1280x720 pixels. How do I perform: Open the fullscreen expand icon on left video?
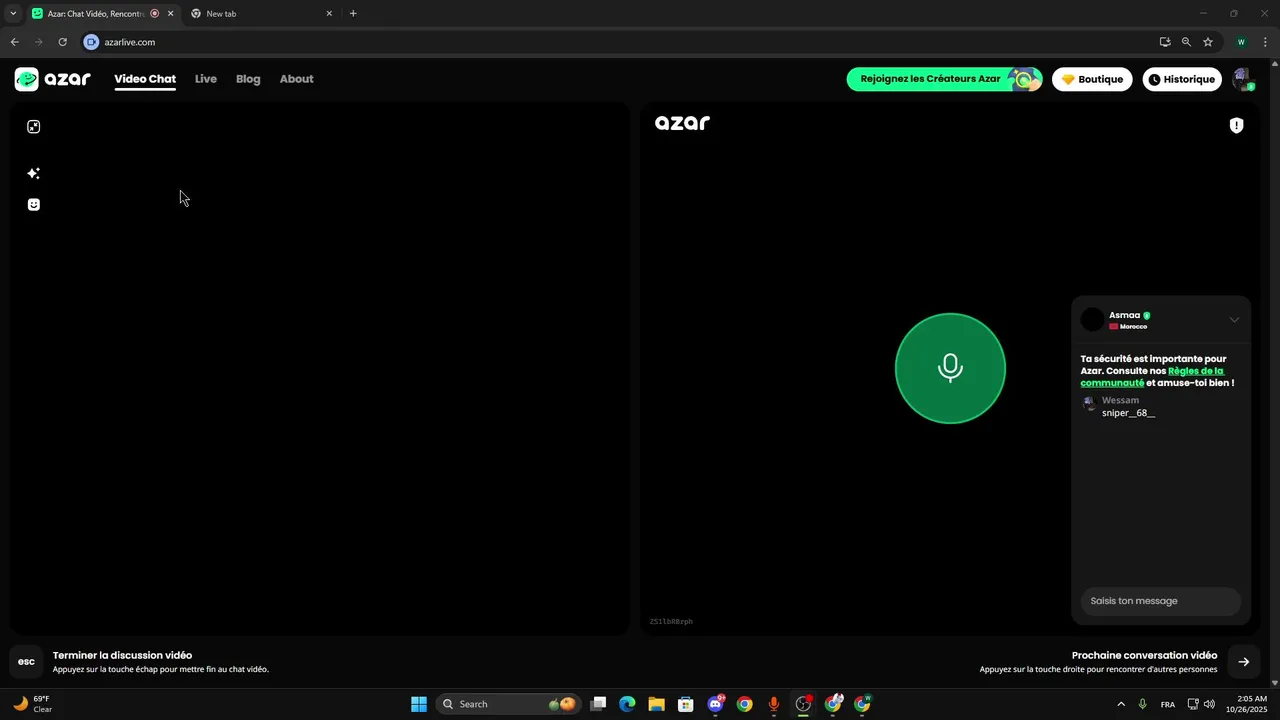[x=33, y=127]
